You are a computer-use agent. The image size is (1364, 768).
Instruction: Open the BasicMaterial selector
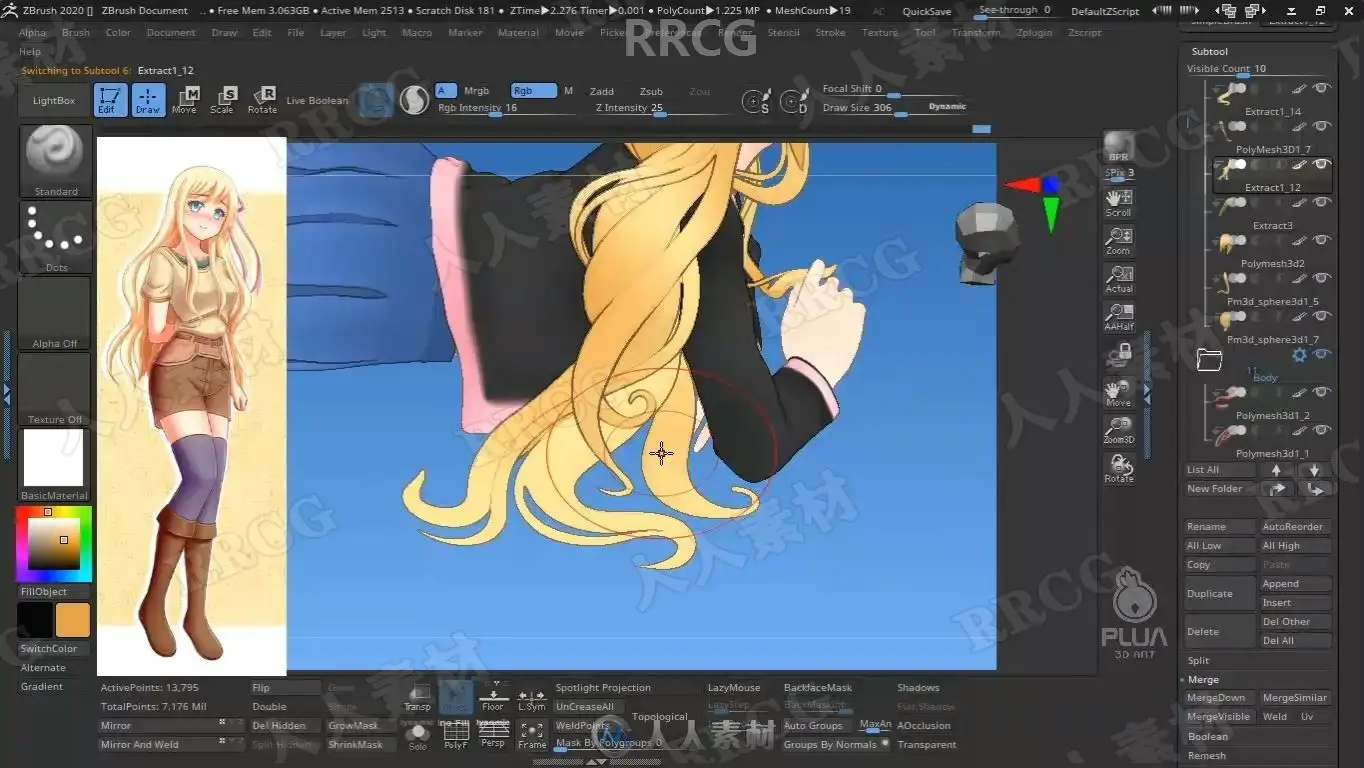[56, 465]
